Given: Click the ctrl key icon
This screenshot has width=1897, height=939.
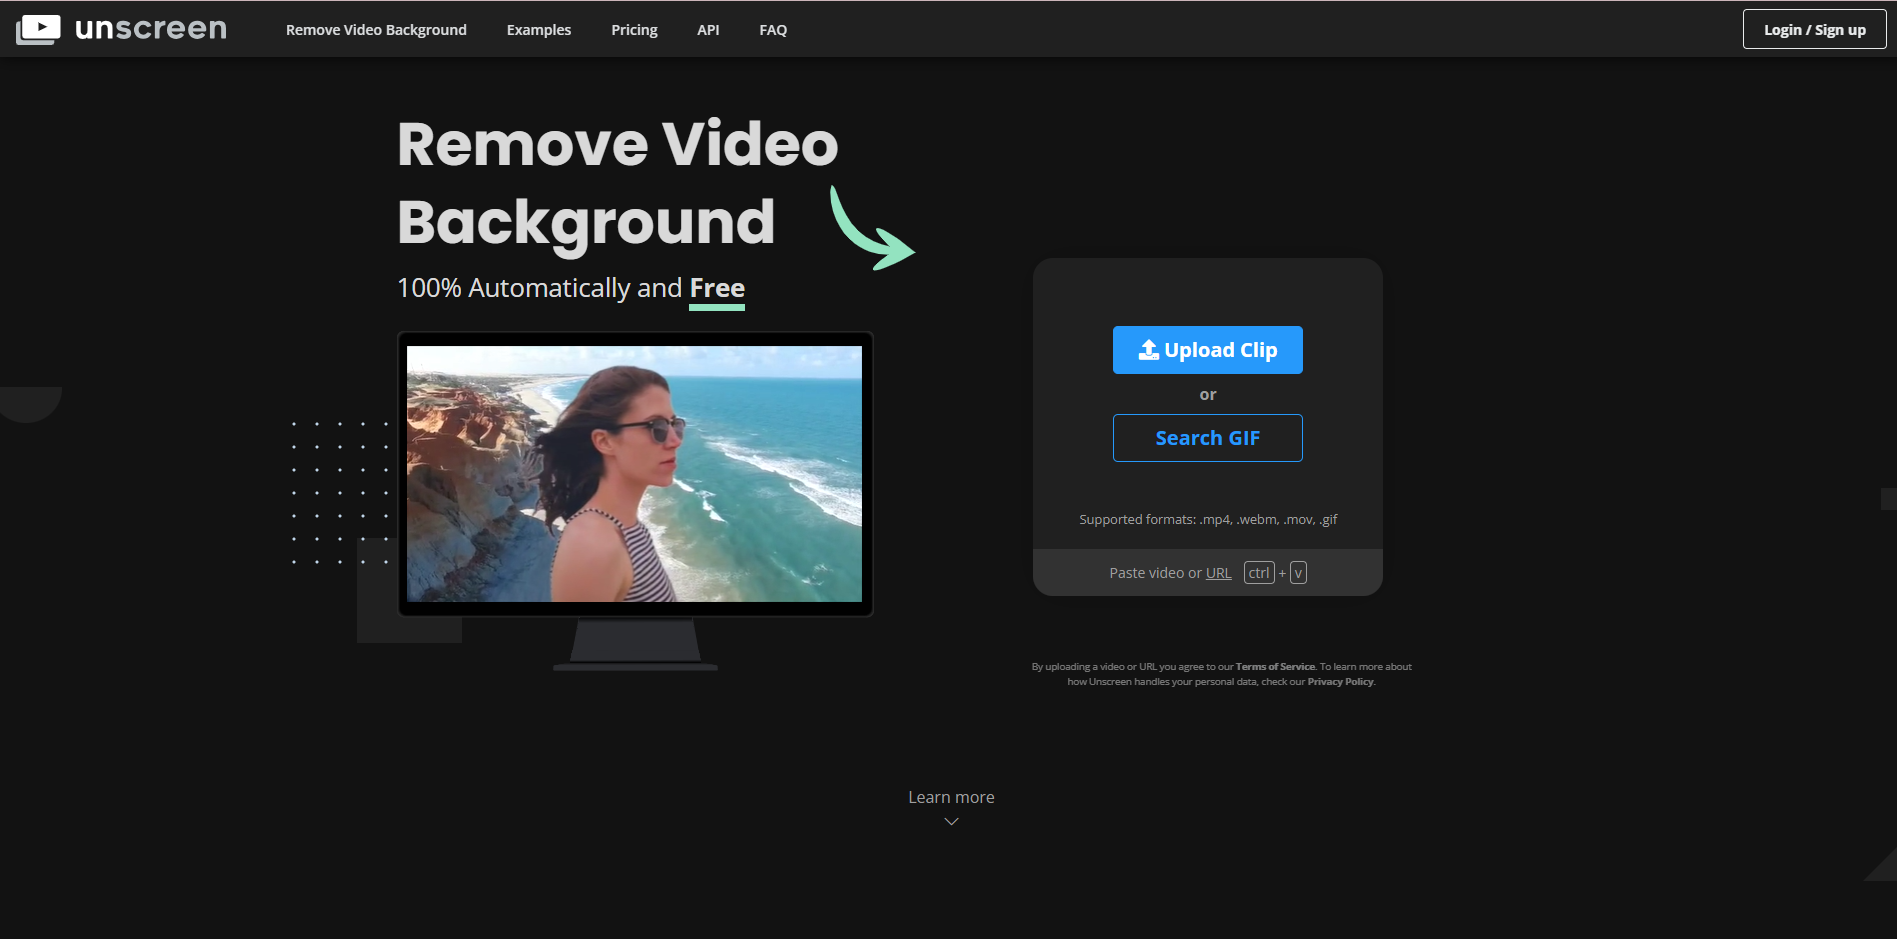Looking at the screenshot, I should (1258, 573).
